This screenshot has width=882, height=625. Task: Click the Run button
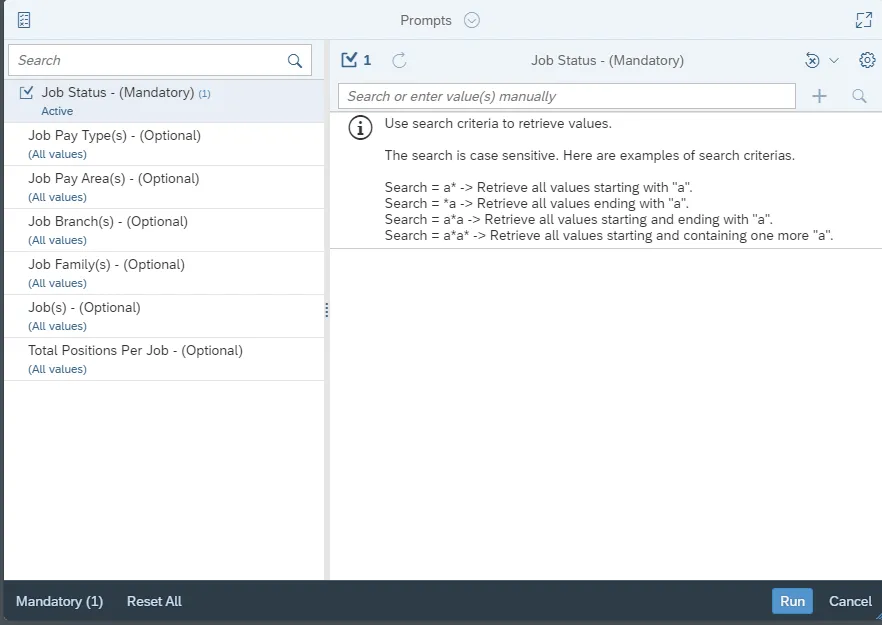point(792,601)
